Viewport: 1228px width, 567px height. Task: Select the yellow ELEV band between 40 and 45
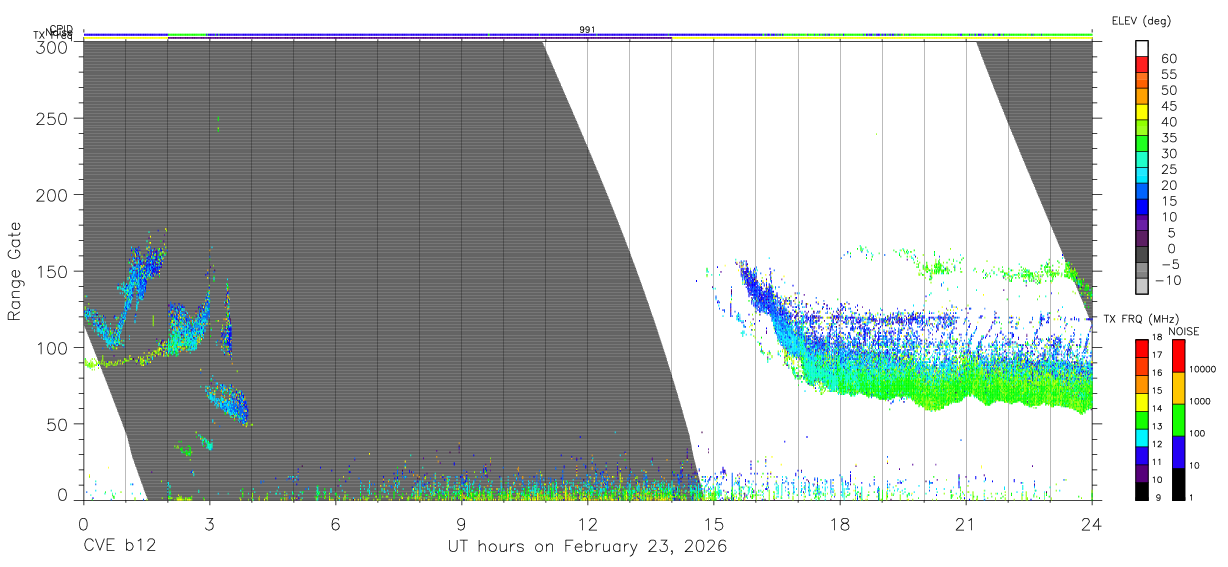(x=1143, y=113)
